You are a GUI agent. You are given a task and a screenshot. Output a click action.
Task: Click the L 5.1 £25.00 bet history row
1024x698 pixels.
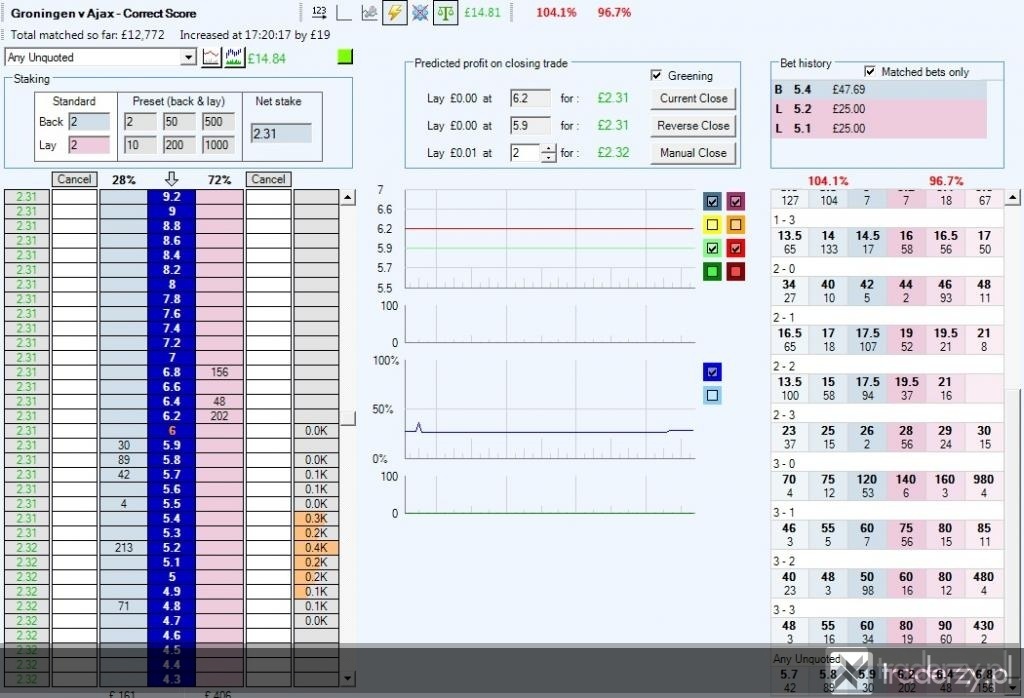(x=880, y=129)
